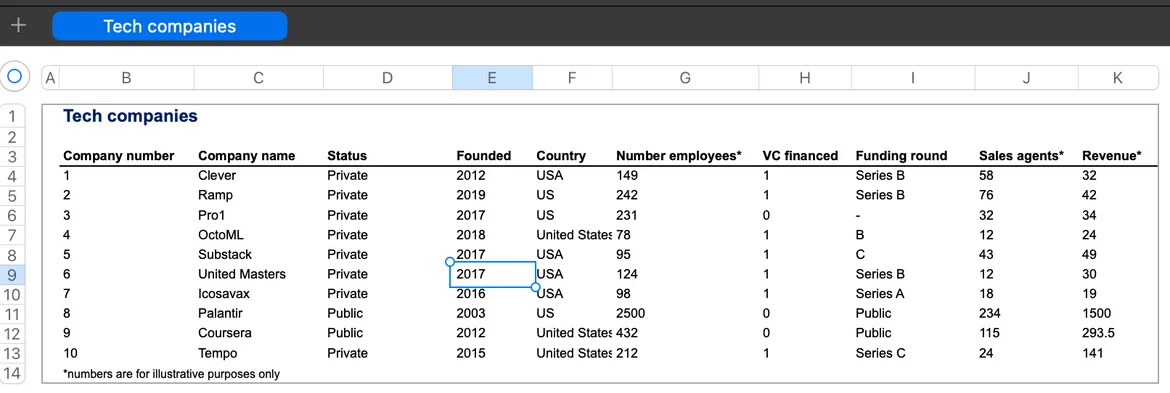Click the employees value 2500
The image size is (1170, 393).
point(631,313)
